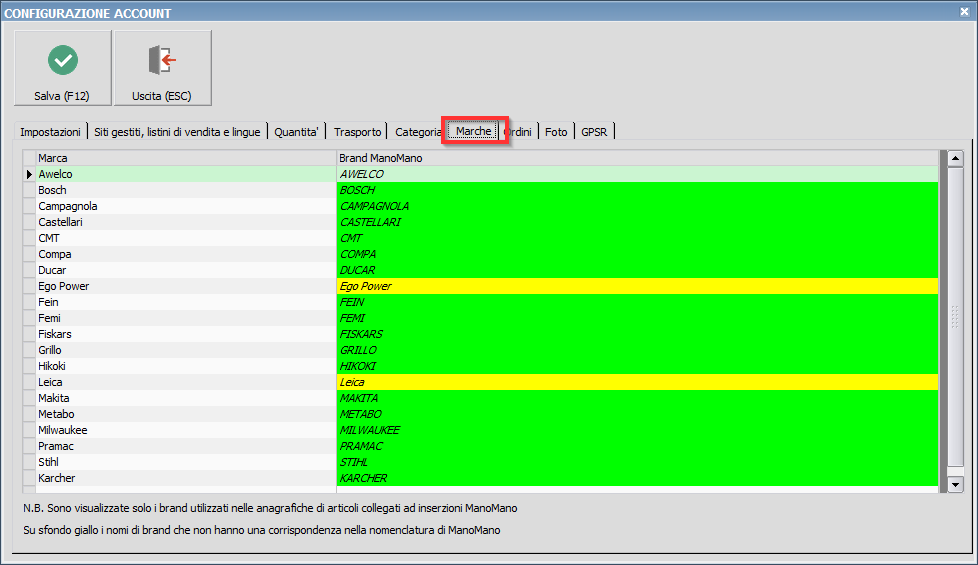Select the Makita marca cell
The height and width of the screenshot is (565, 978).
pyautogui.click(x=186, y=398)
